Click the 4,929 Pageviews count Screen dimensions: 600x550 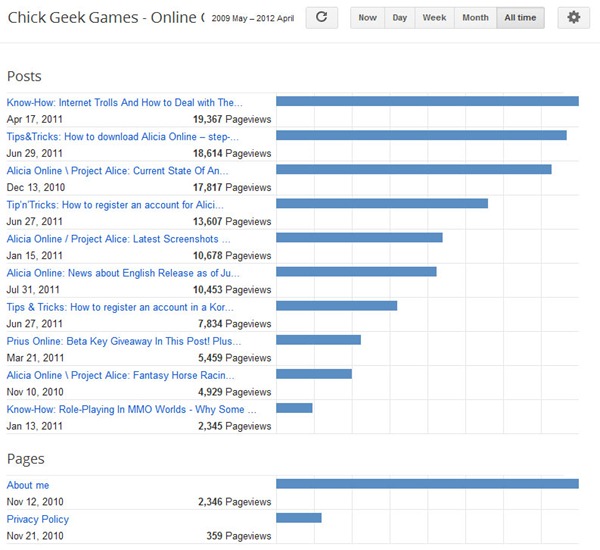point(235,392)
